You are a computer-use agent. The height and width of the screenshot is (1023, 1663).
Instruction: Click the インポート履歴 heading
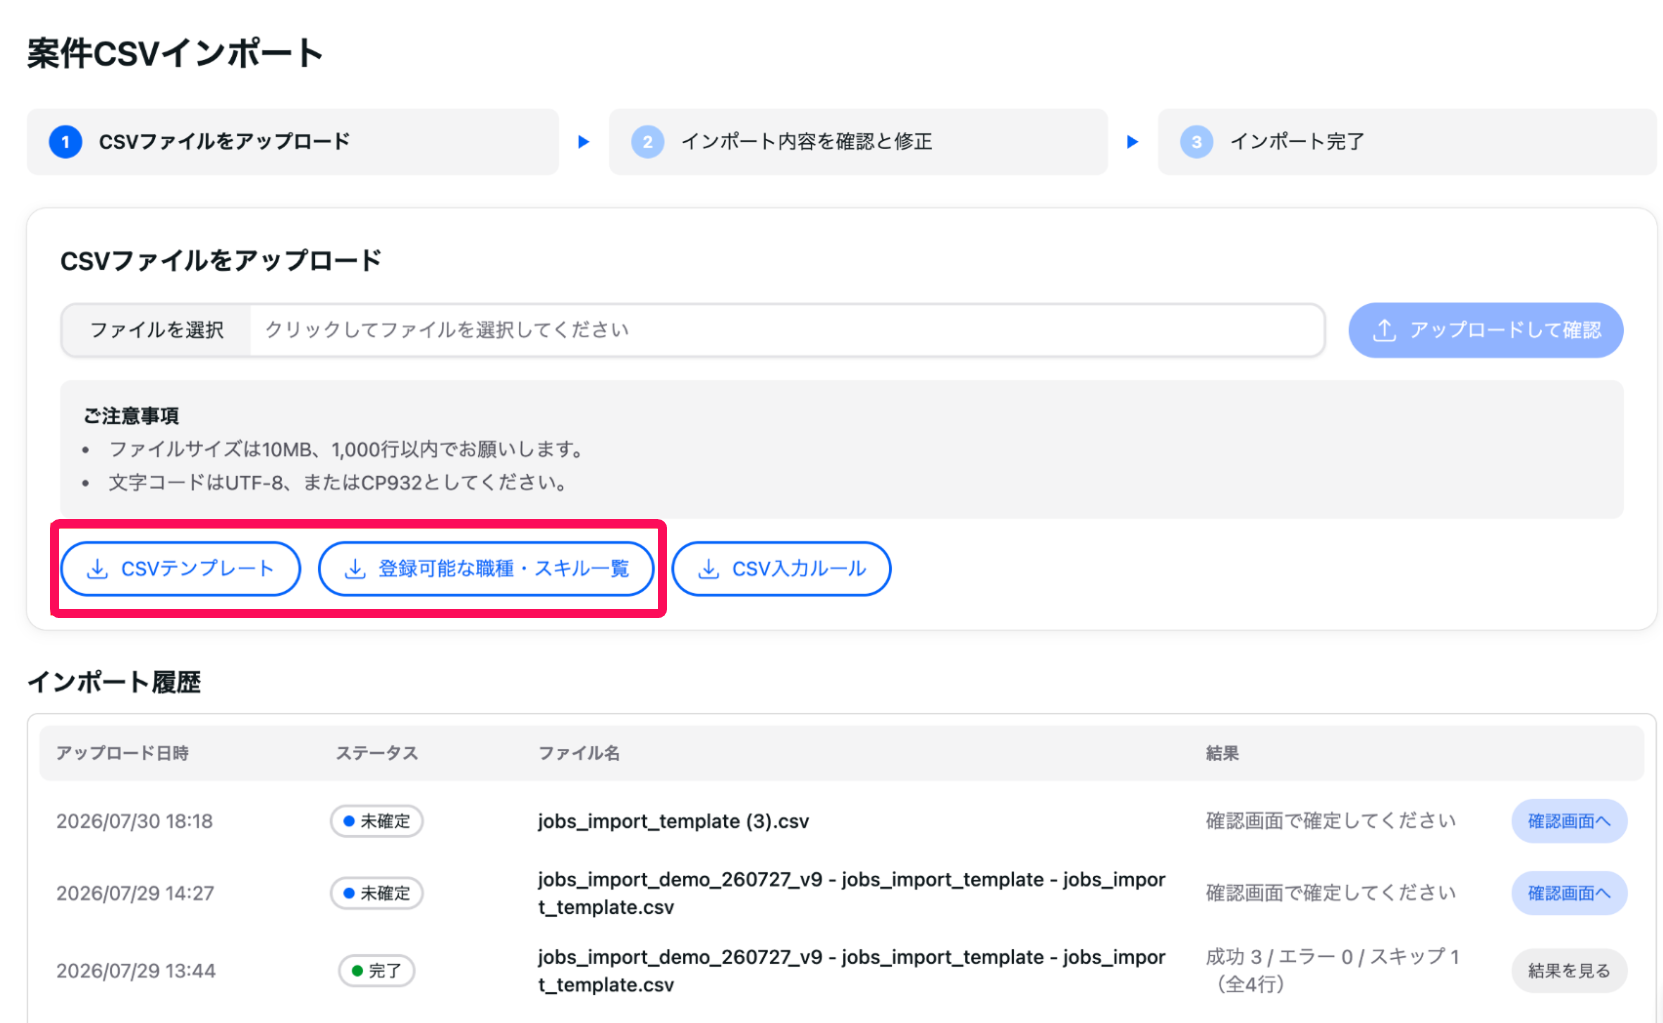click(x=114, y=682)
